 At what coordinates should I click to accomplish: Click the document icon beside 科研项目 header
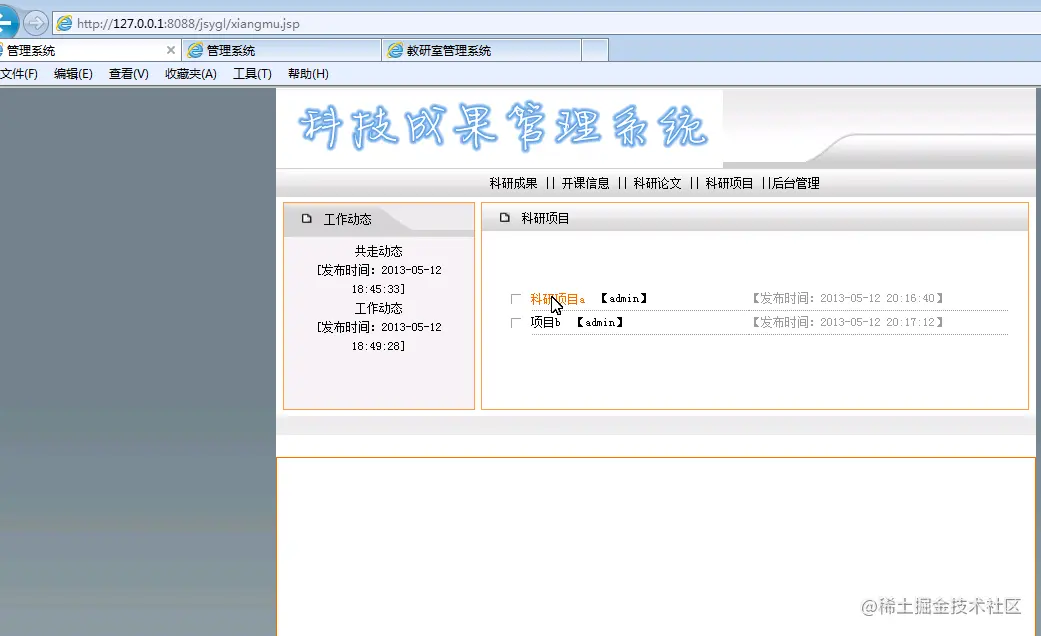pyautogui.click(x=505, y=217)
